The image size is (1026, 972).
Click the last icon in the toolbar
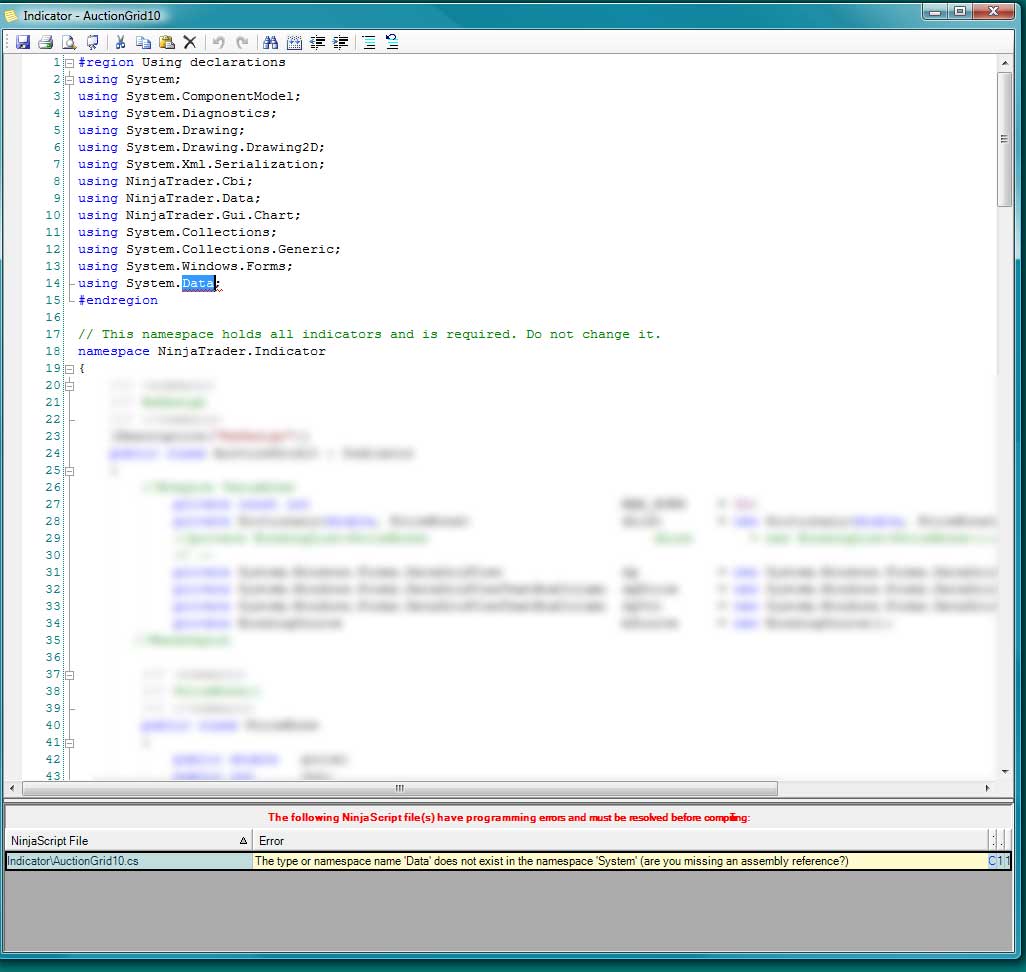coord(392,42)
